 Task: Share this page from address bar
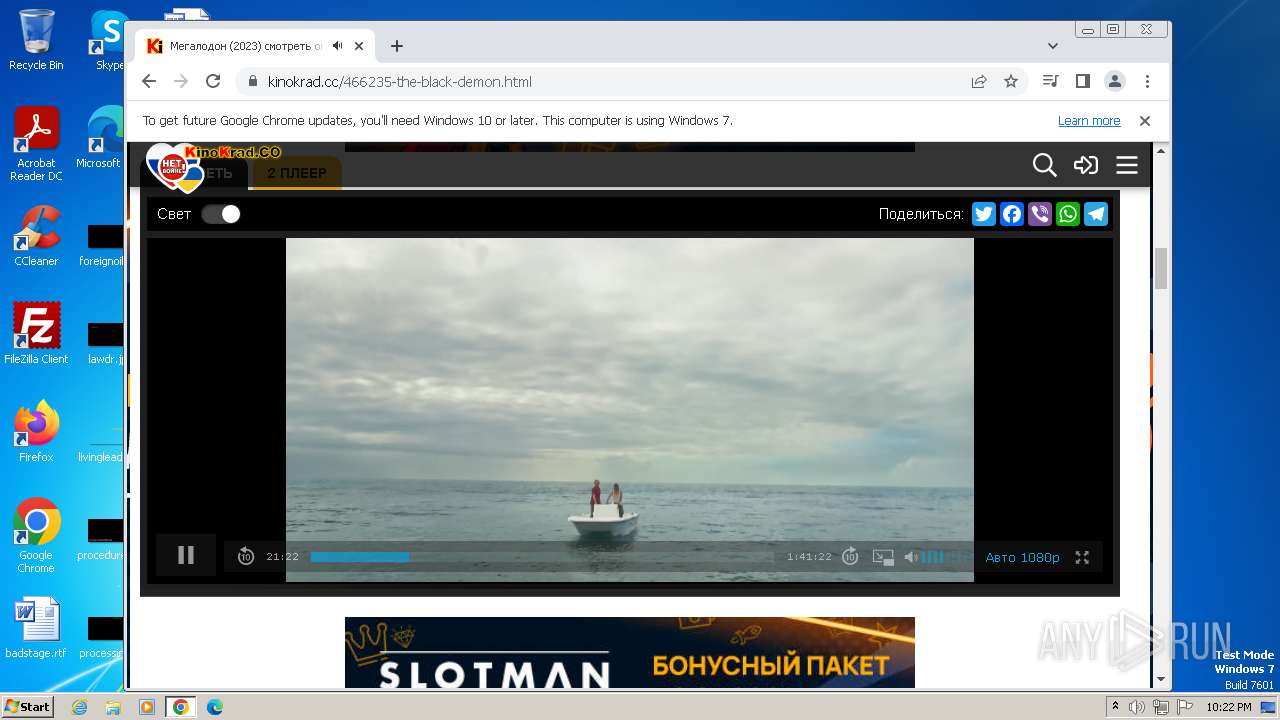pos(979,82)
